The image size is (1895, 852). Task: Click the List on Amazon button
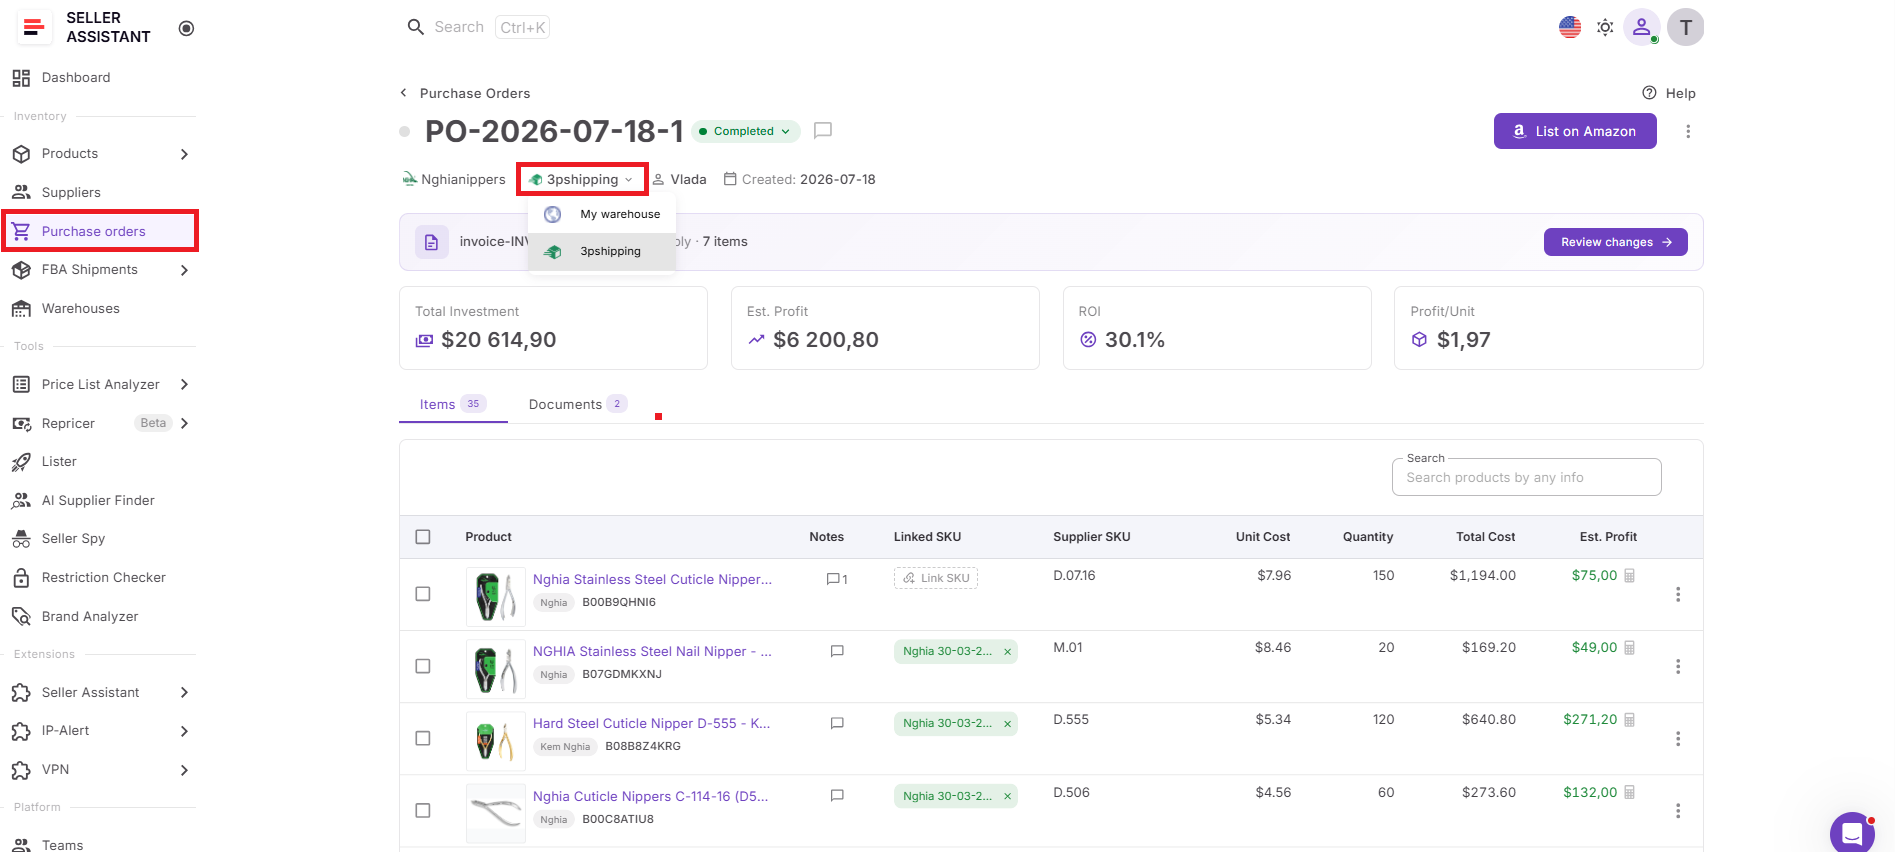click(1575, 131)
